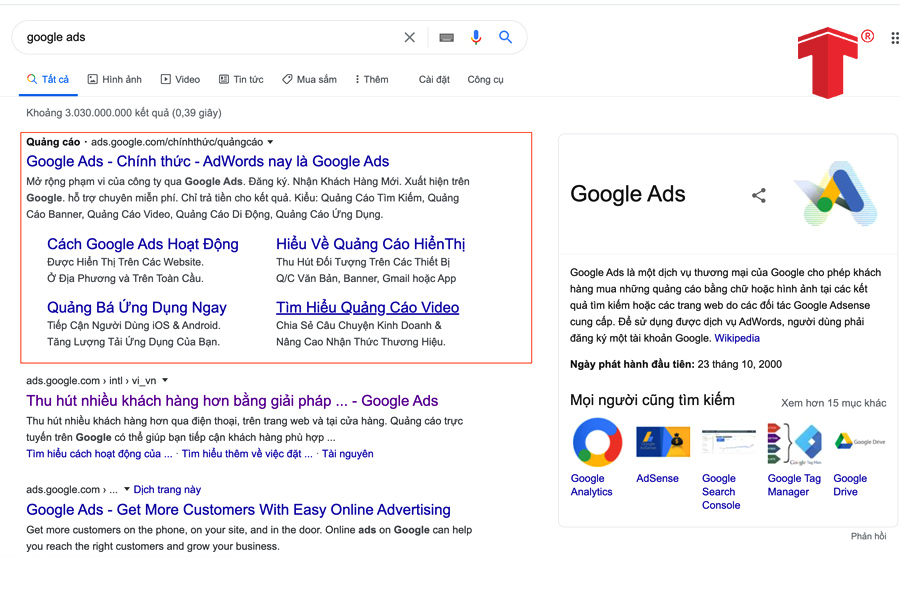Open the on-screen keyboard icon
The height and width of the screenshot is (600, 900).
tap(447, 37)
